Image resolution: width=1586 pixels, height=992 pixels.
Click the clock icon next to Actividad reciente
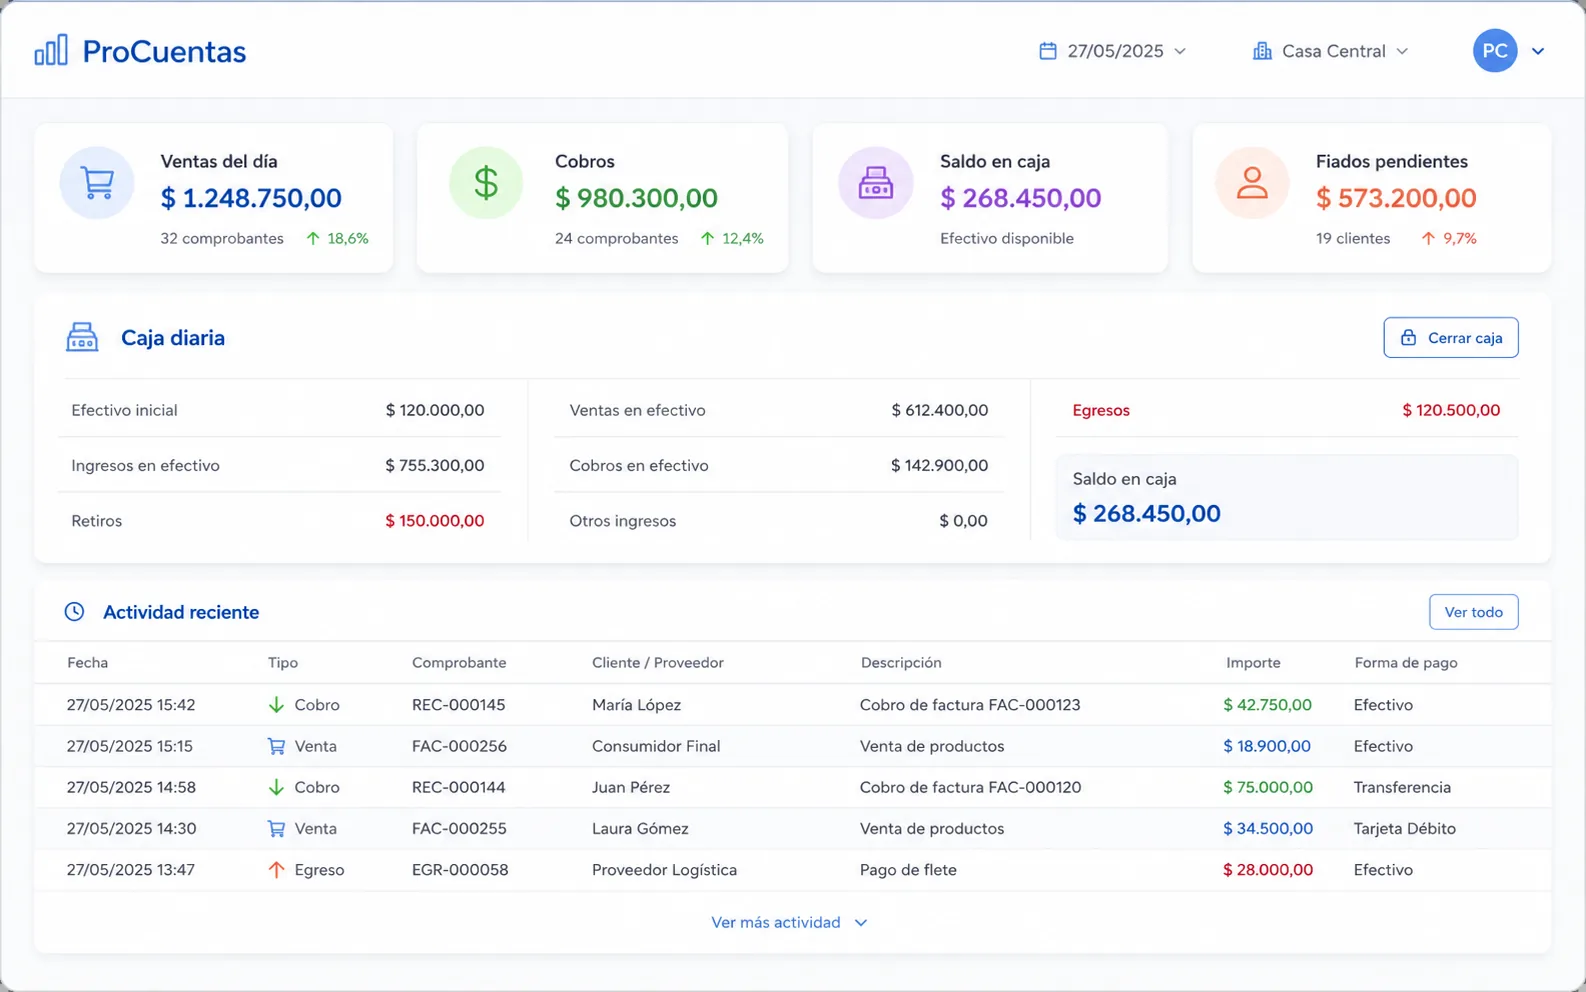click(x=75, y=612)
